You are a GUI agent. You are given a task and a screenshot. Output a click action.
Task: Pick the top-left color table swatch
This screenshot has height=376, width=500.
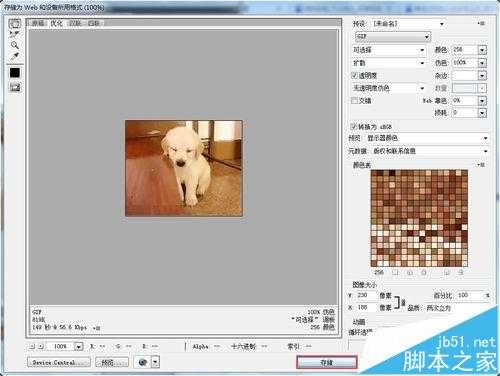tap(374, 173)
